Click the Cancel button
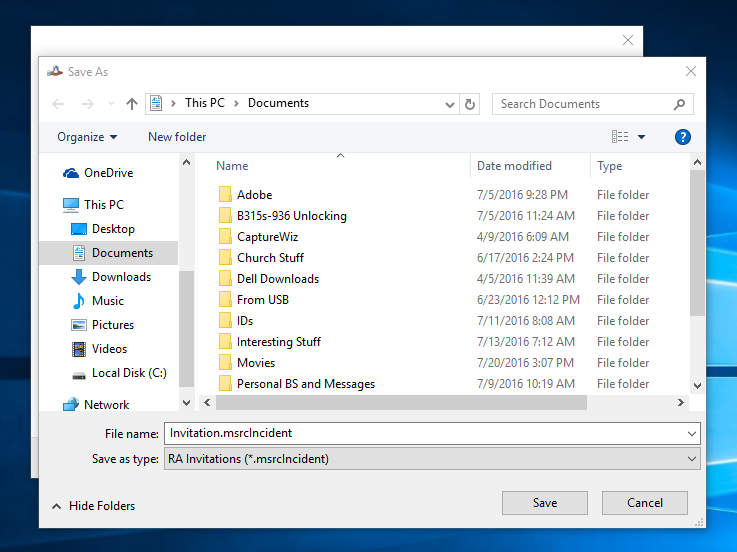737x552 pixels. 645,503
